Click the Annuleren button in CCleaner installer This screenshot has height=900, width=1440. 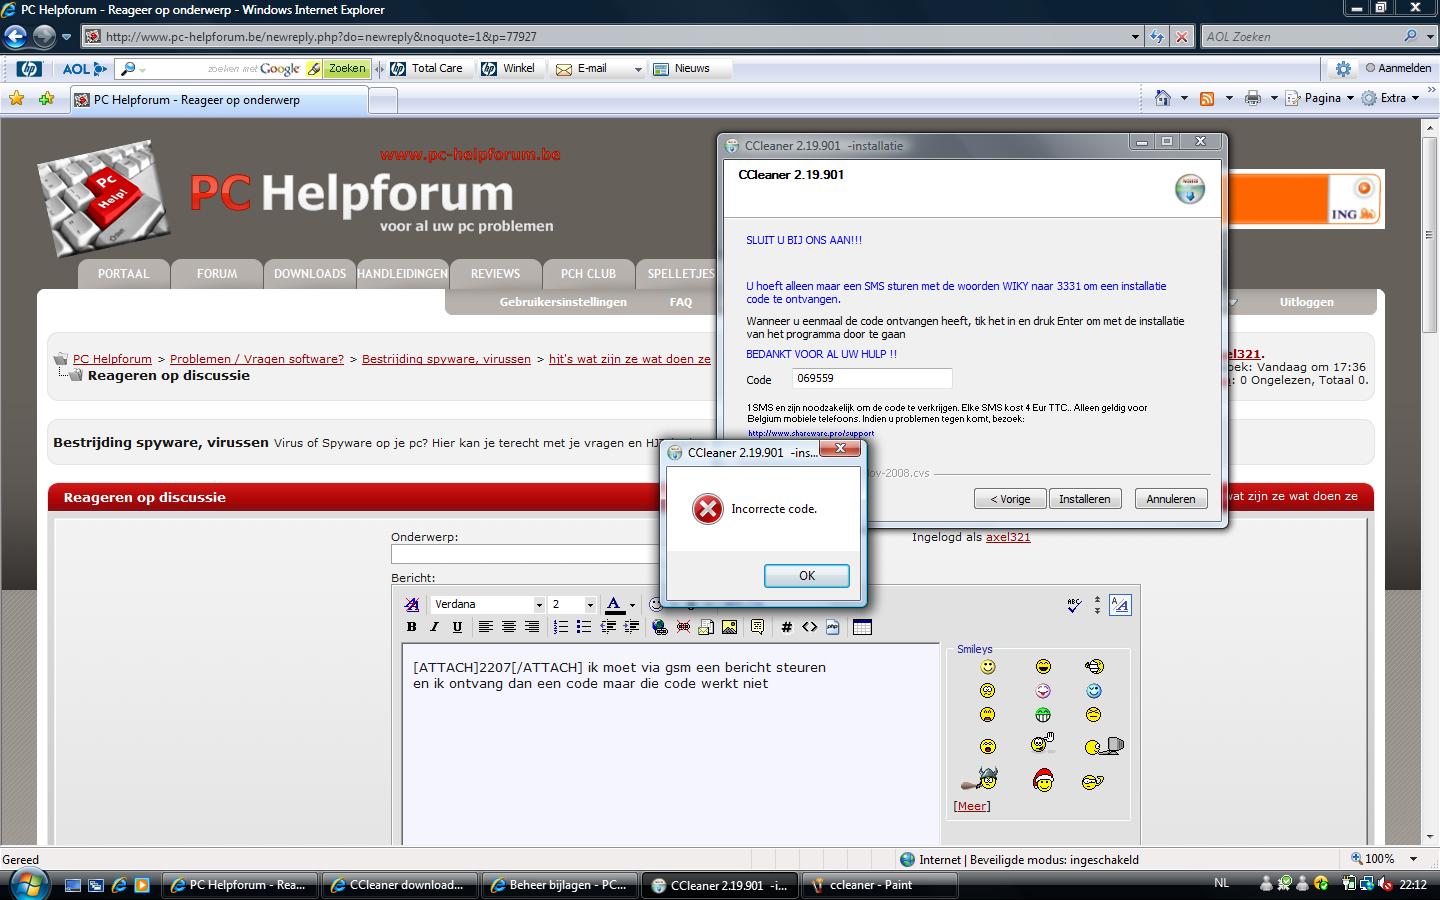click(x=1171, y=499)
